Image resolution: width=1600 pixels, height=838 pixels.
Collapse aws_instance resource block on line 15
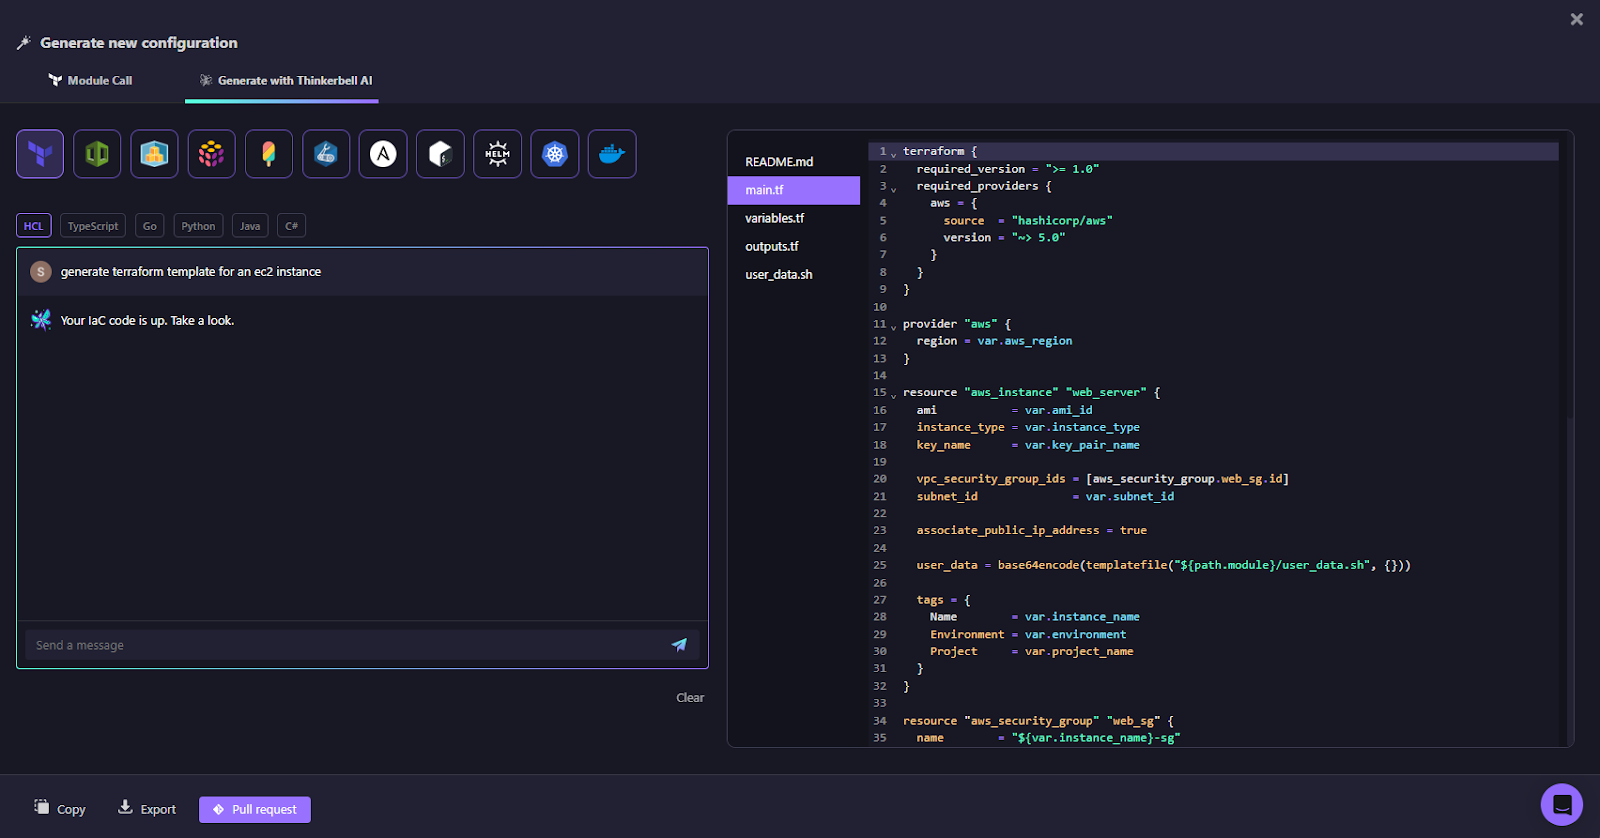[x=894, y=395]
